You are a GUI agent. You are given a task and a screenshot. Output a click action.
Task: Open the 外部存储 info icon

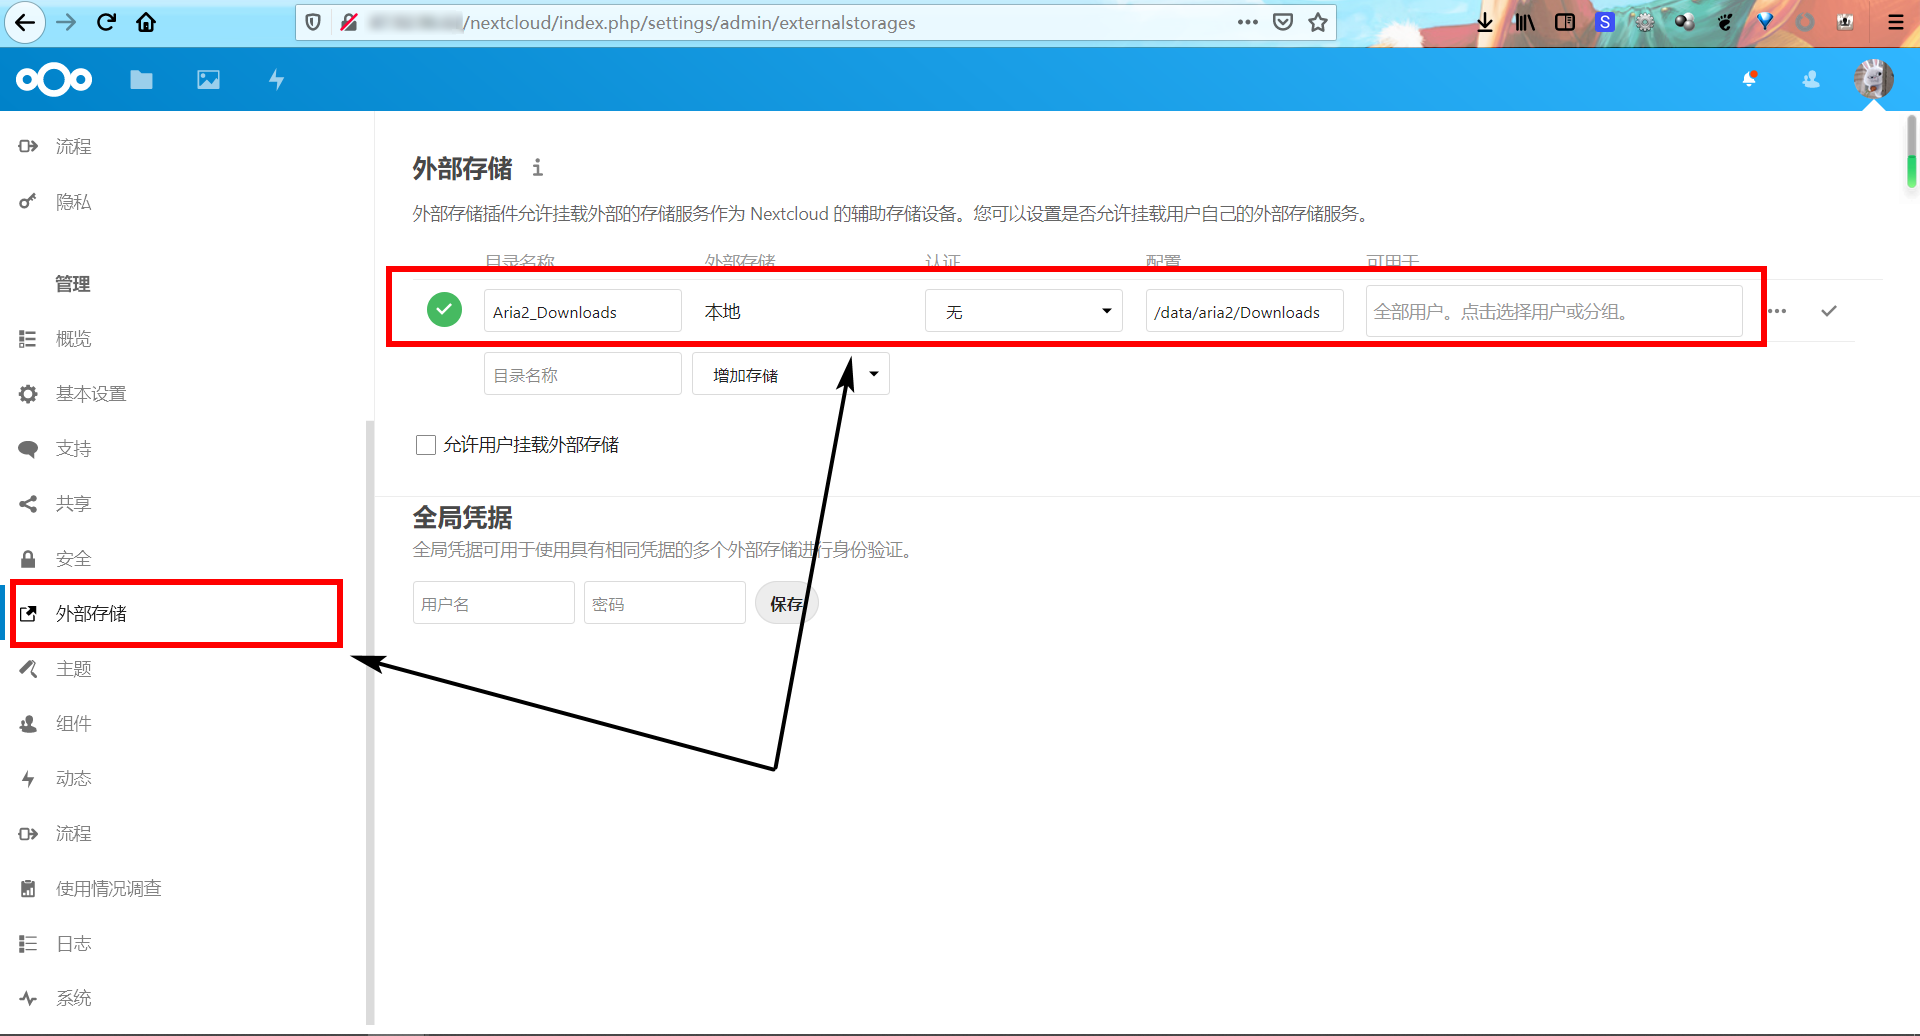click(537, 169)
